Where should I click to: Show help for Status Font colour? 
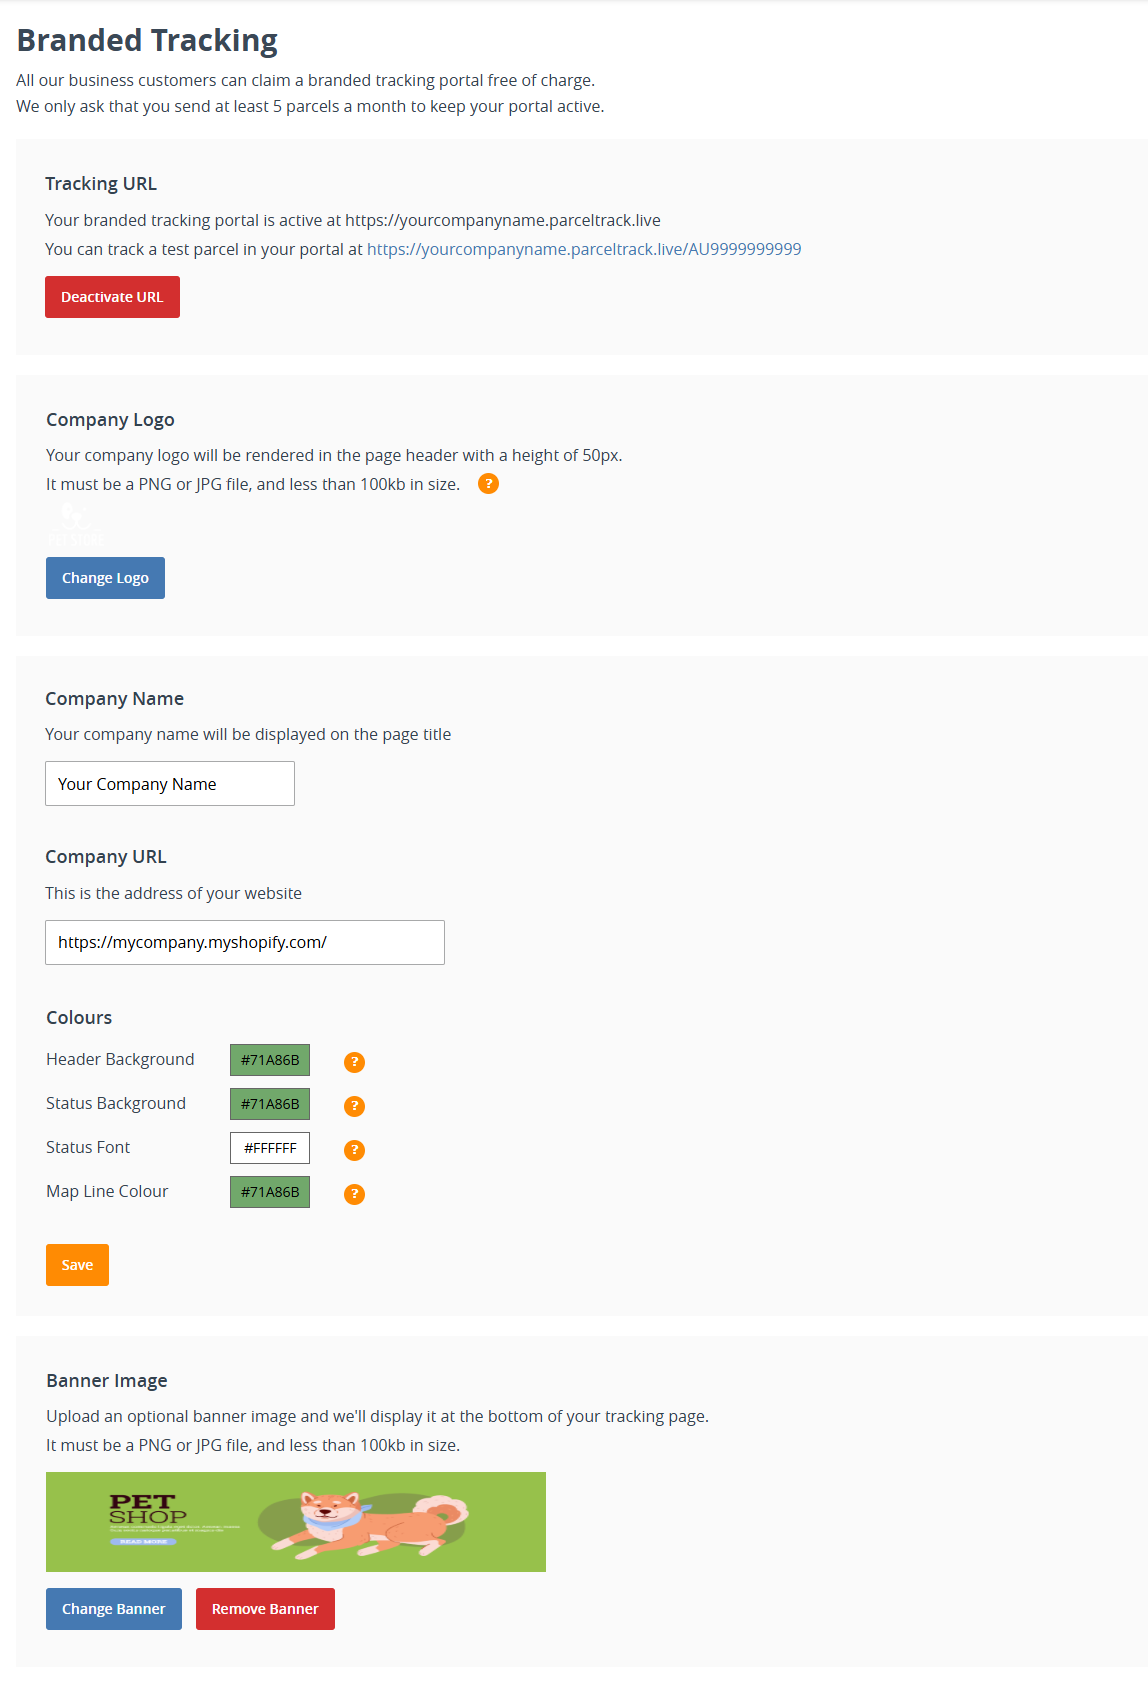click(354, 1150)
